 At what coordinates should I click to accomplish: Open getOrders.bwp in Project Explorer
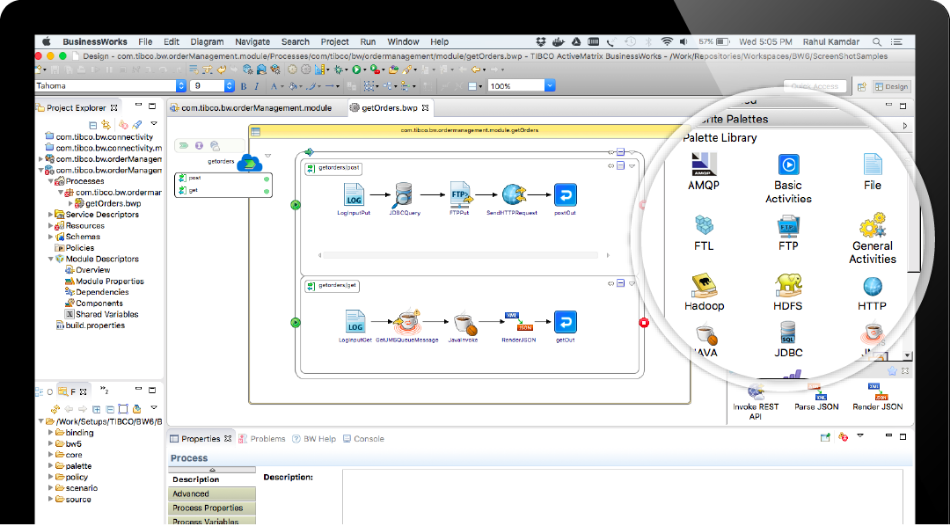pos(108,203)
